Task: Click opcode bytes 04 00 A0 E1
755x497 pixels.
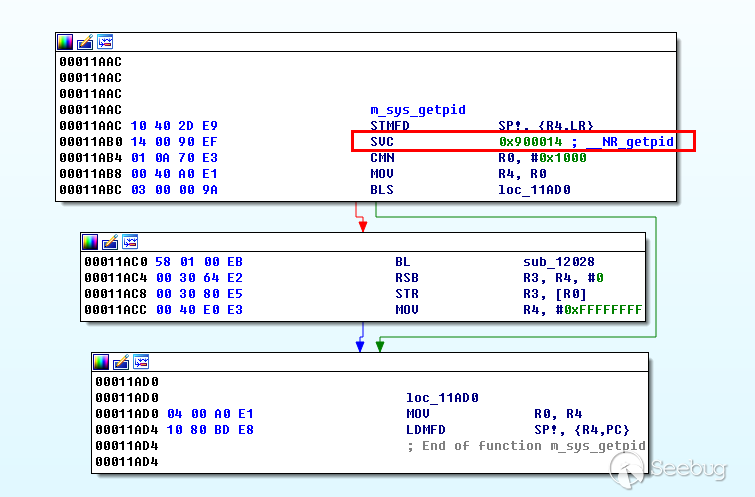Action: (x=210, y=414)
